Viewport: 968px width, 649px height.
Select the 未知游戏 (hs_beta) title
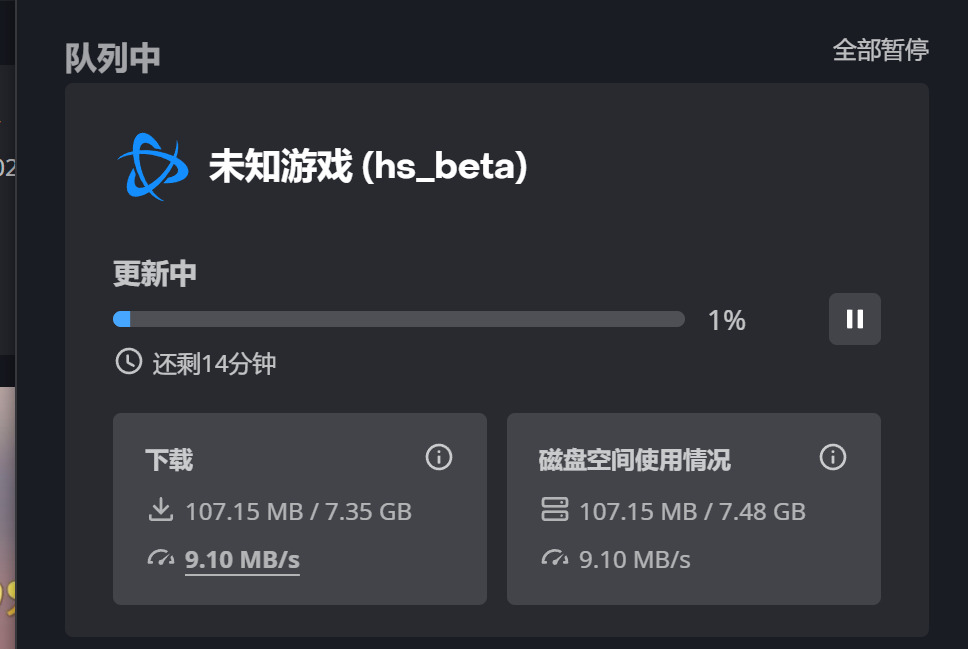pos(369,166)
